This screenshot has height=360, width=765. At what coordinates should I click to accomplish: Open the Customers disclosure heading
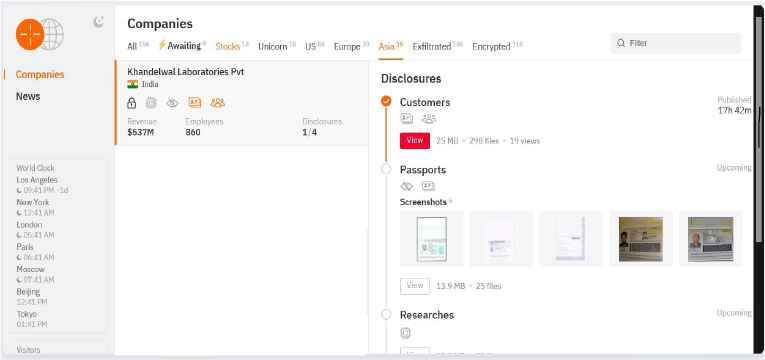coord(425,102)
